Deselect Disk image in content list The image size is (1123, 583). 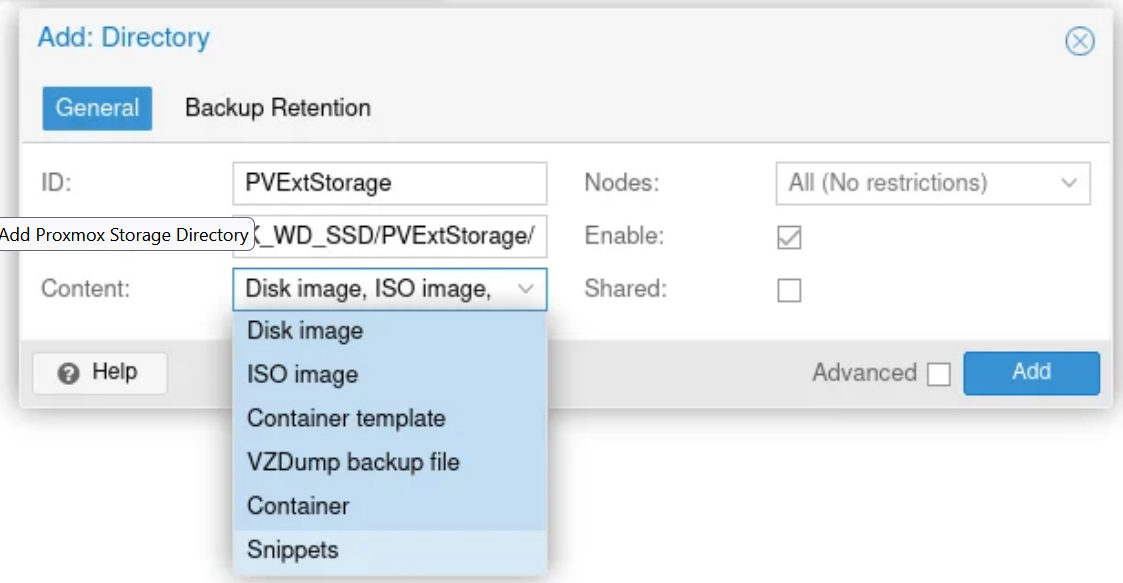(305, 331)
